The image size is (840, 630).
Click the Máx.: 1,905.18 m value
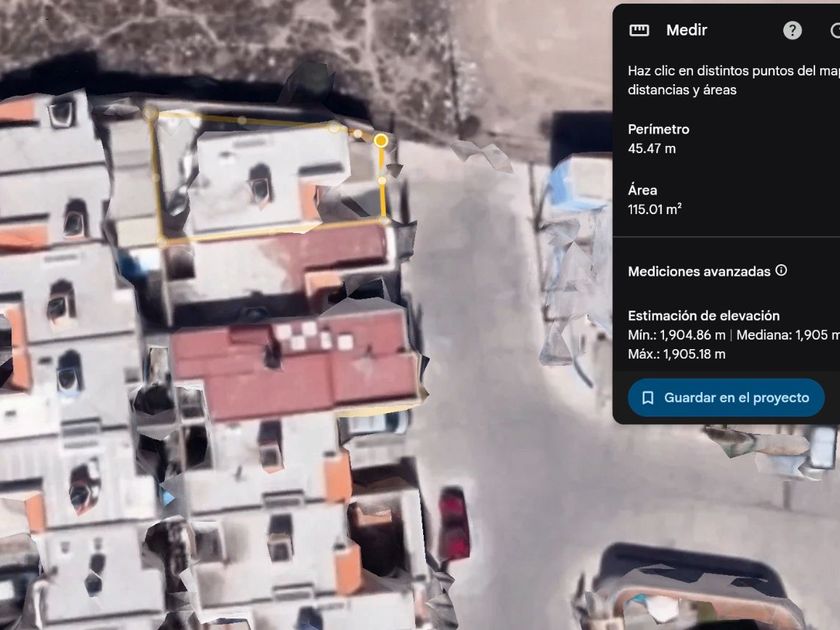[x=677, y=354]
